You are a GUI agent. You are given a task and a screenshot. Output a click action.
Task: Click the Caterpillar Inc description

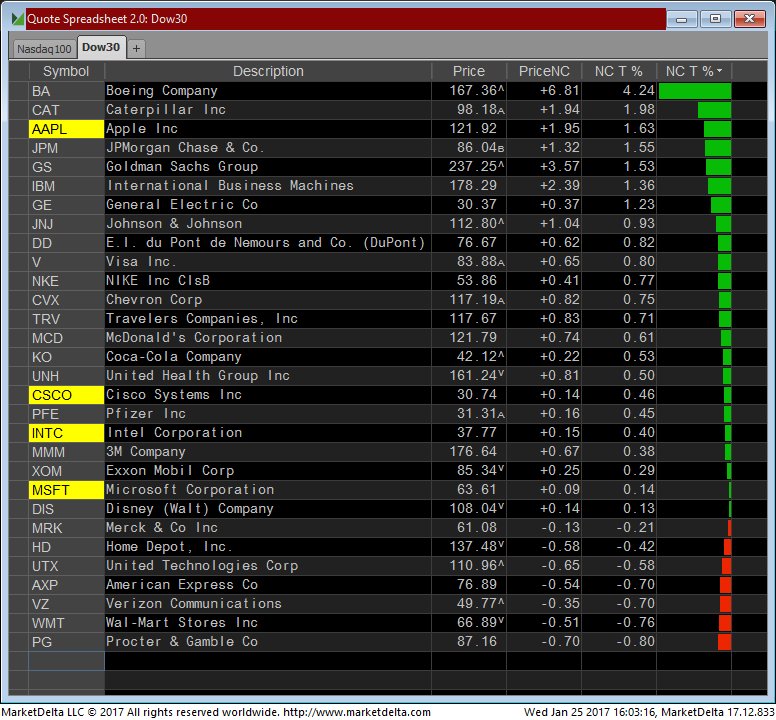pyautogui.click(x=166, y=110)
